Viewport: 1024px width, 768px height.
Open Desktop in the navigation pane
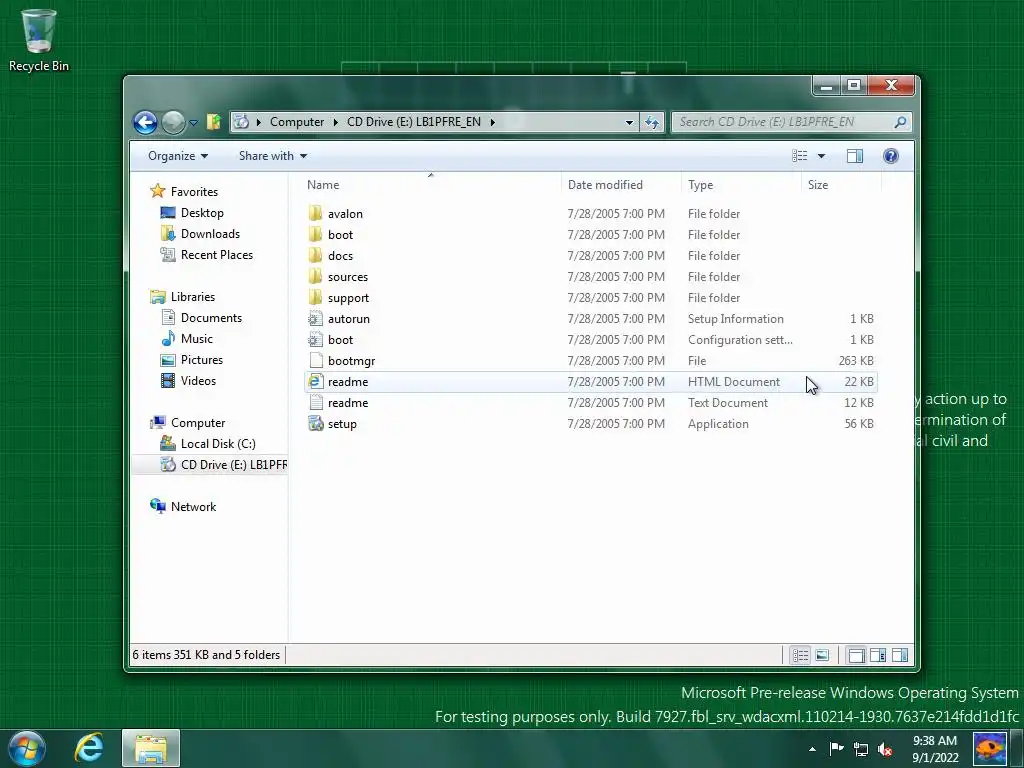202,213
